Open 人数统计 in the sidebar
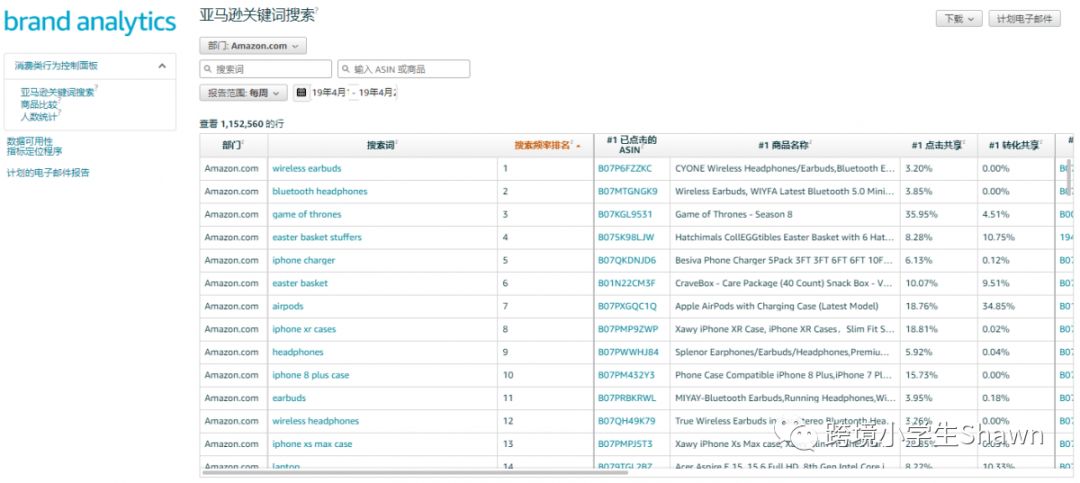Screen dimensions: 1080x483 click(39, 116)
